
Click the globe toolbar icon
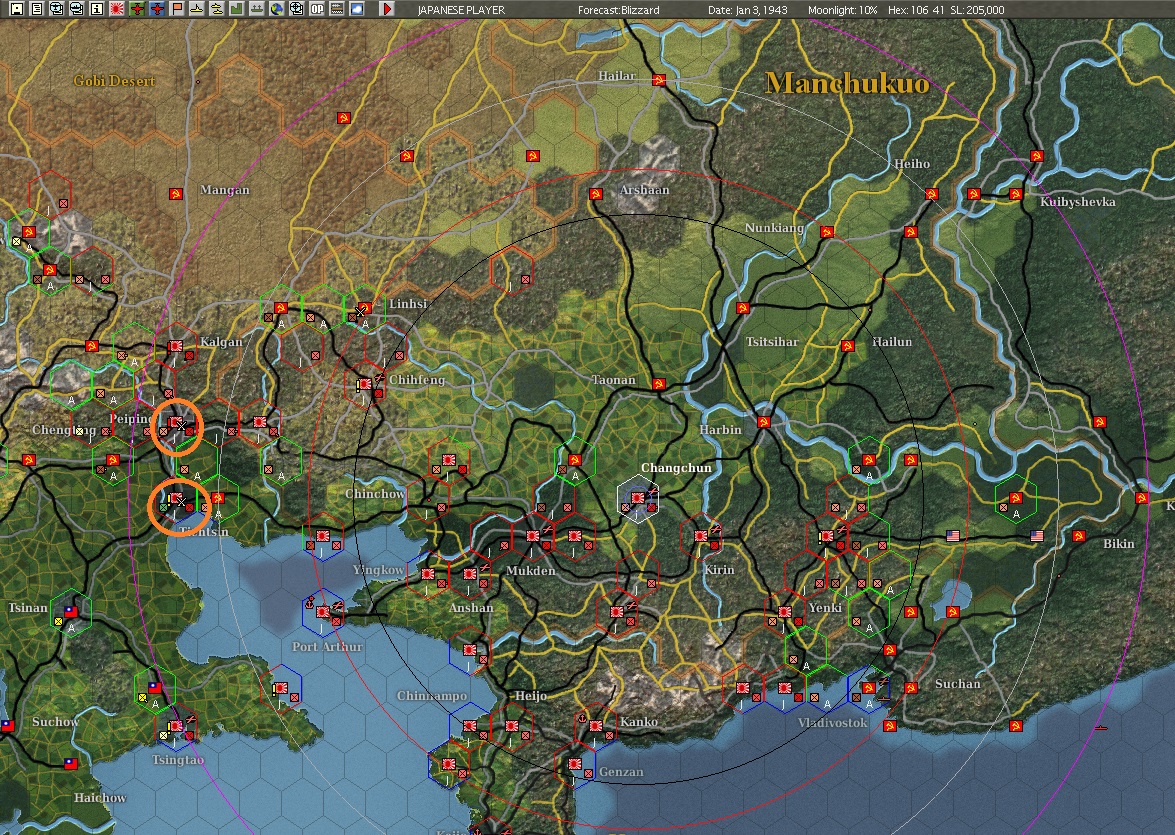(x=277, y=9)
